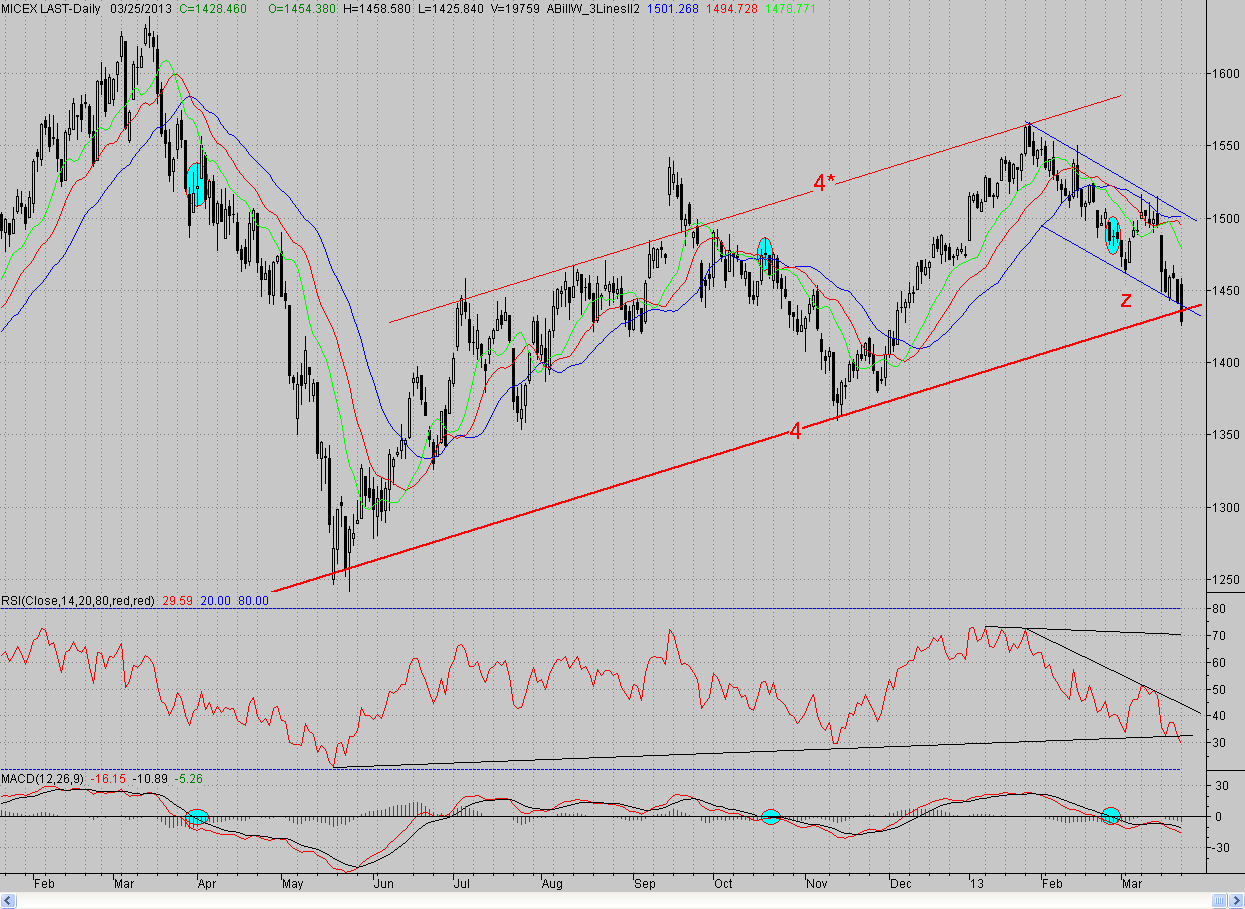Viewport: 1245px width, 909px height.
Task: Click the cyan marker on late-February price candles
Action: (1113, 235)
